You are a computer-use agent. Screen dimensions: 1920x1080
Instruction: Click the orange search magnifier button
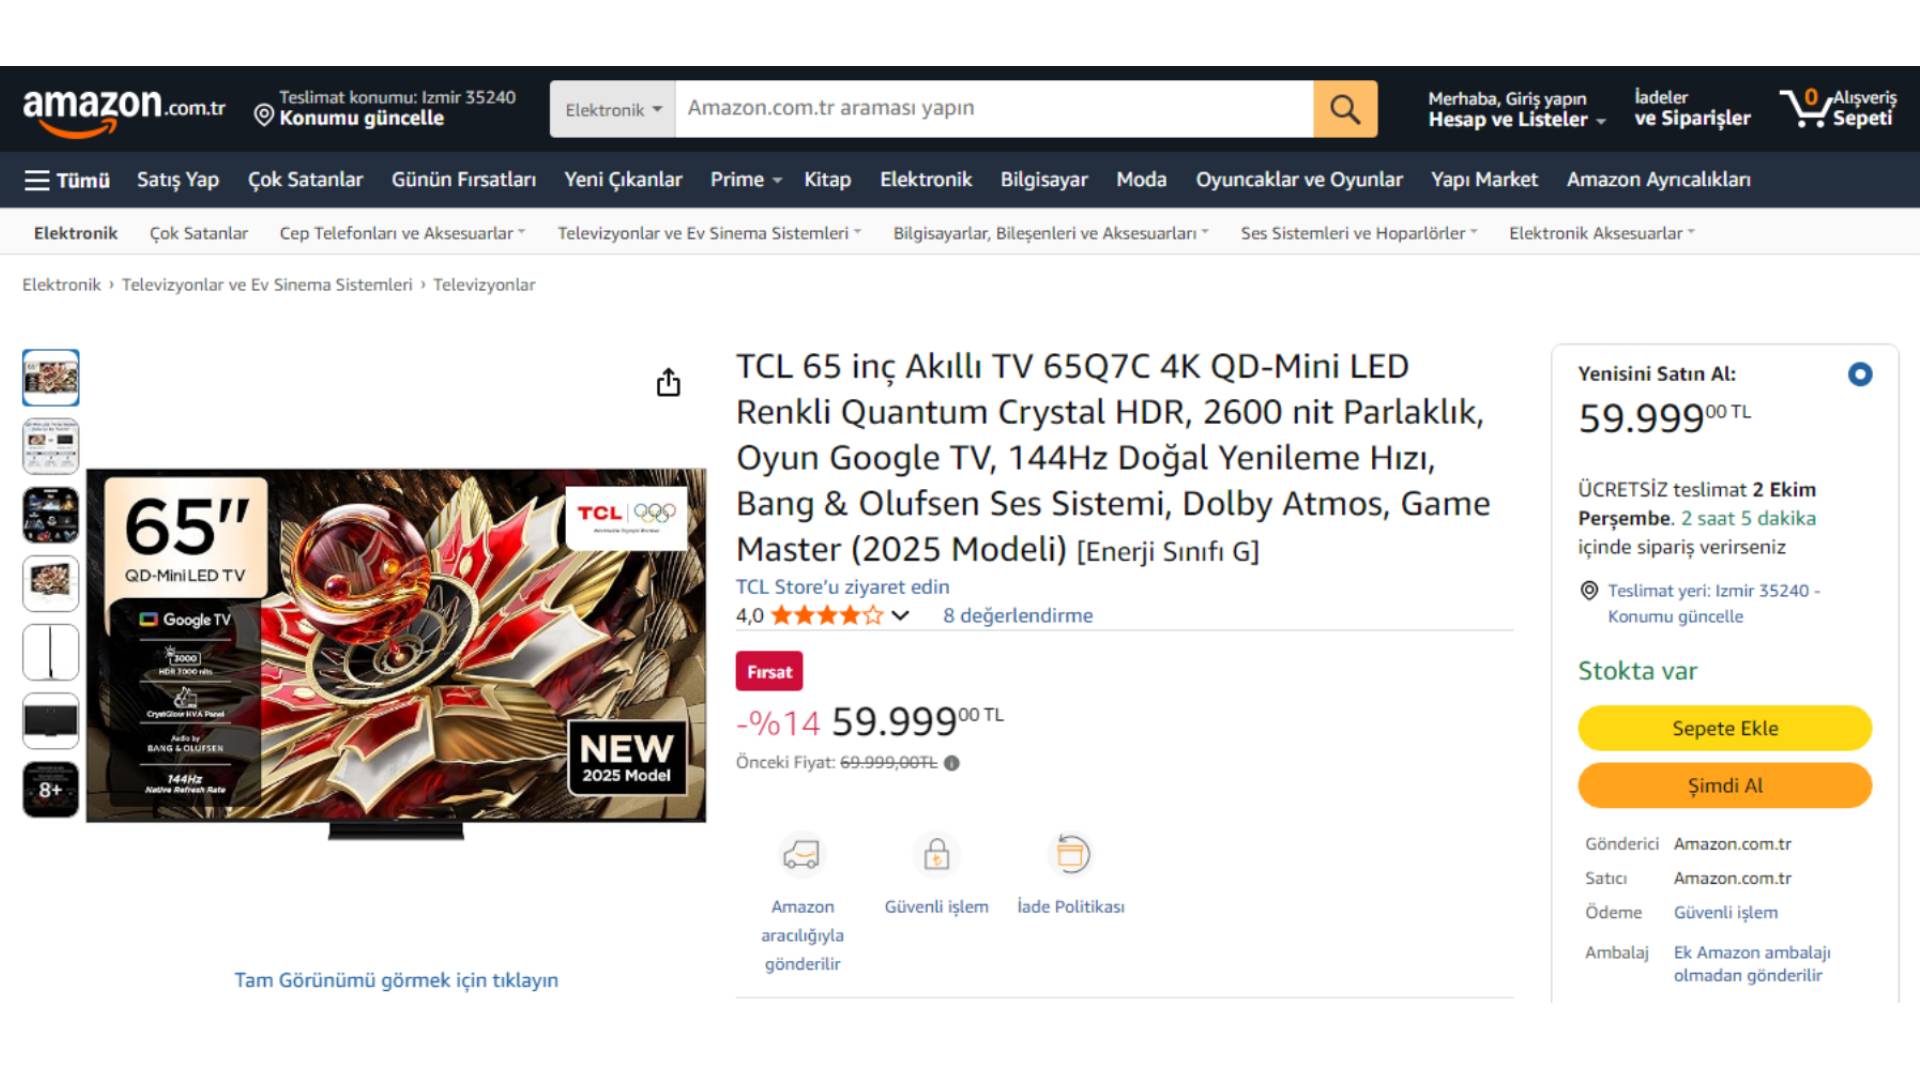coord(1344,109)
